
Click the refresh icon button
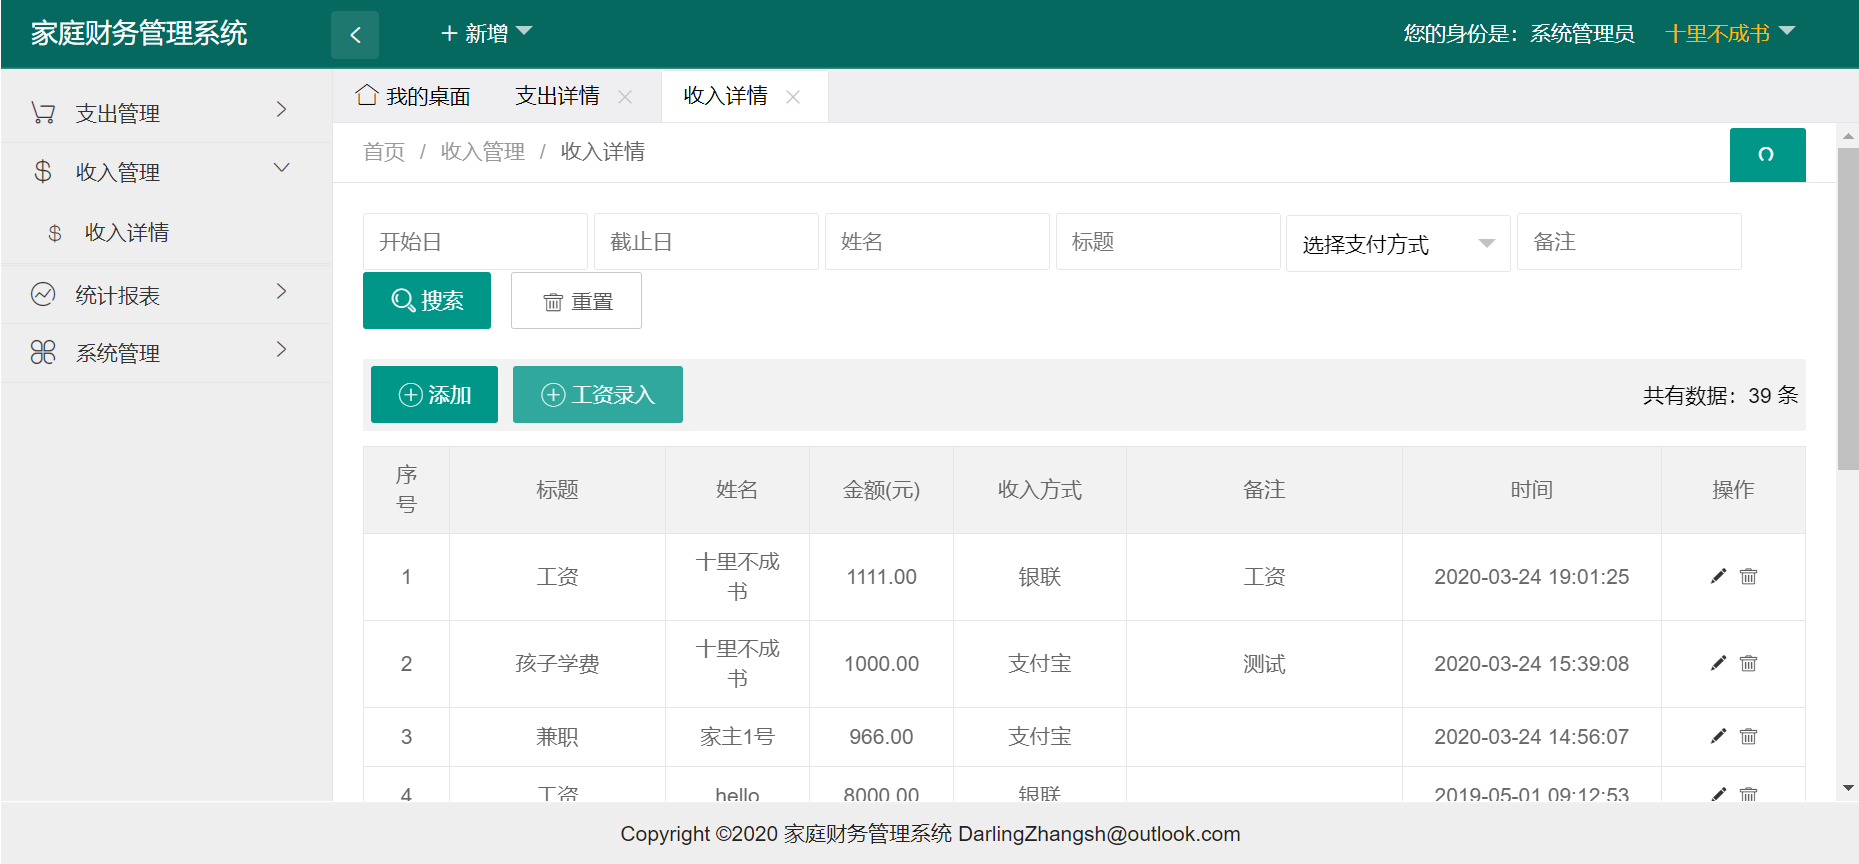[x=1766, y=154]
